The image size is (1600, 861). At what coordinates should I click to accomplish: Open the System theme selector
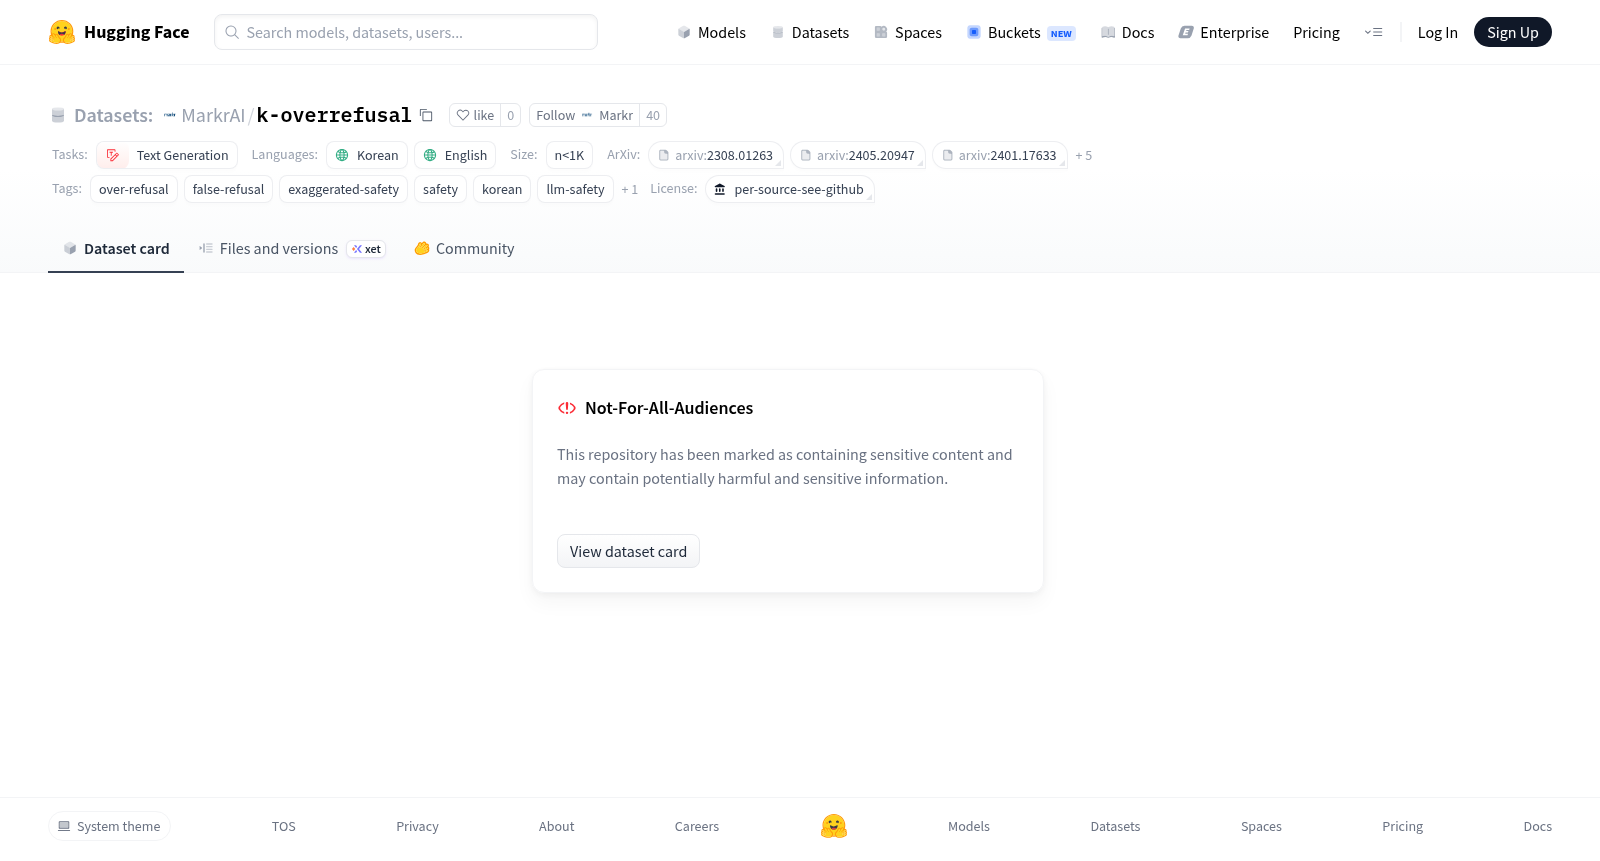pyautogui.click(x=109, y=826)
